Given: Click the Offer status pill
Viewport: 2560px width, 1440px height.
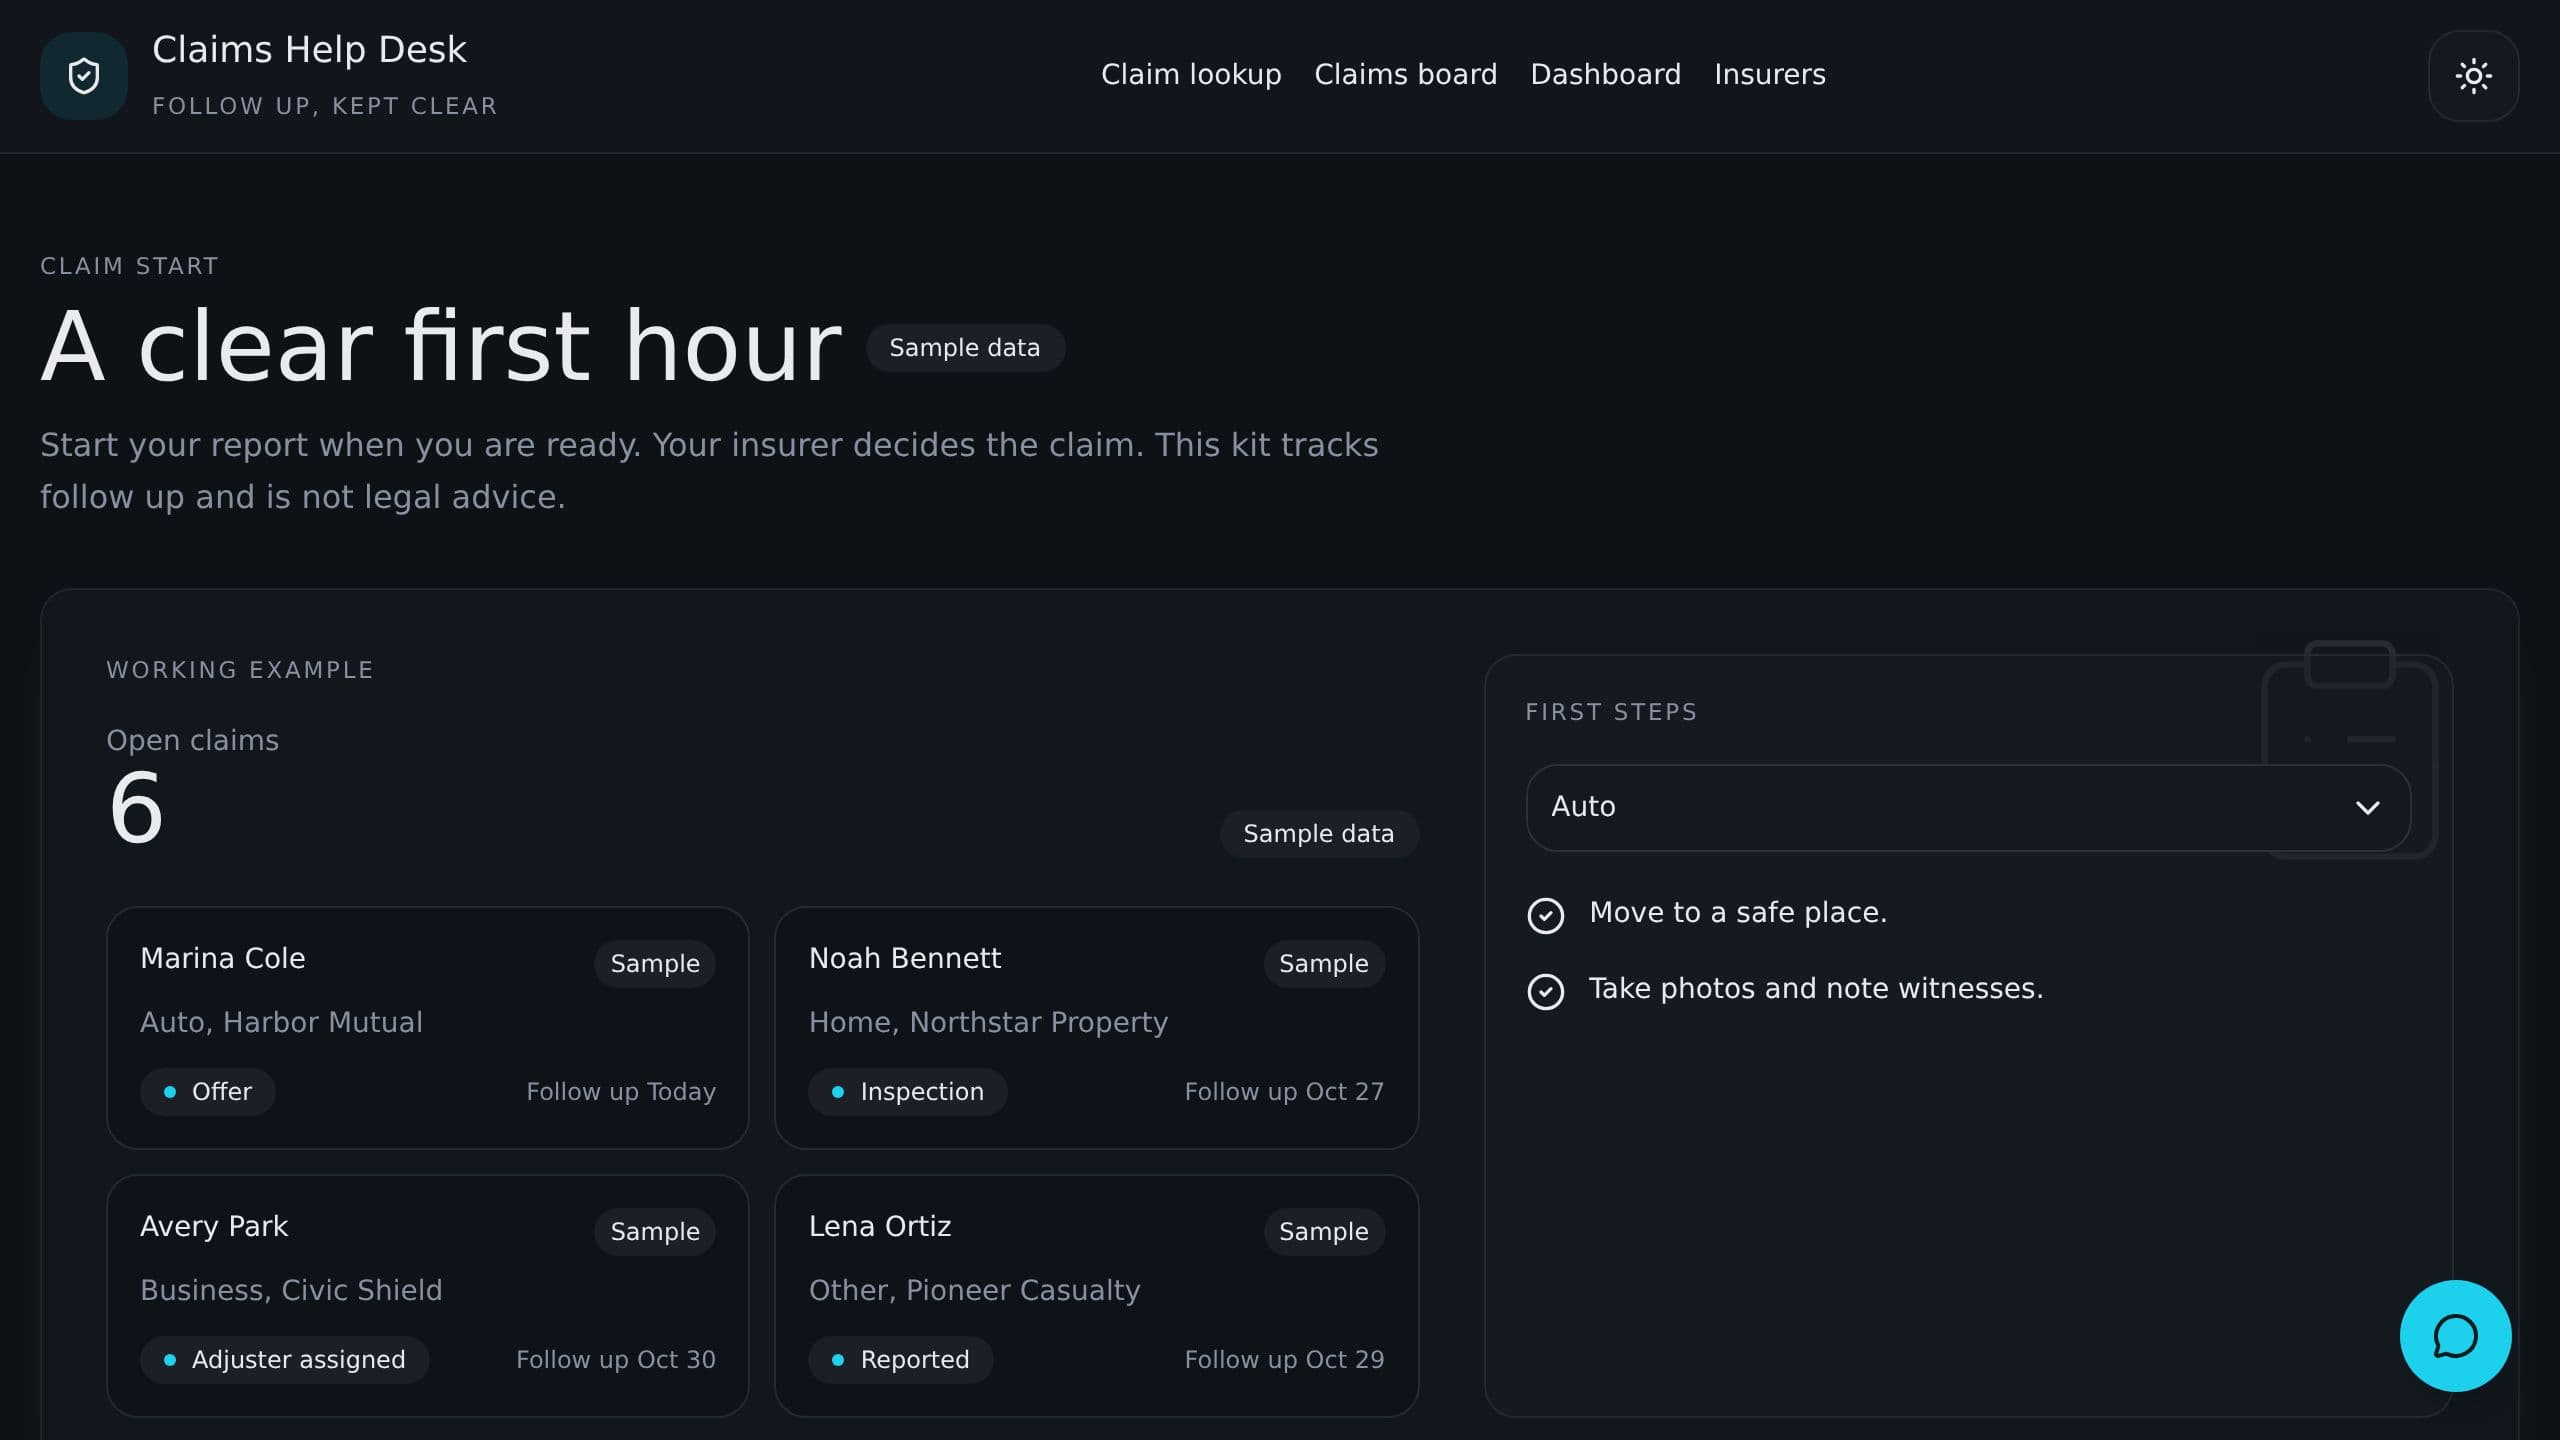Looking at the screenshot, I should 207,1092.
